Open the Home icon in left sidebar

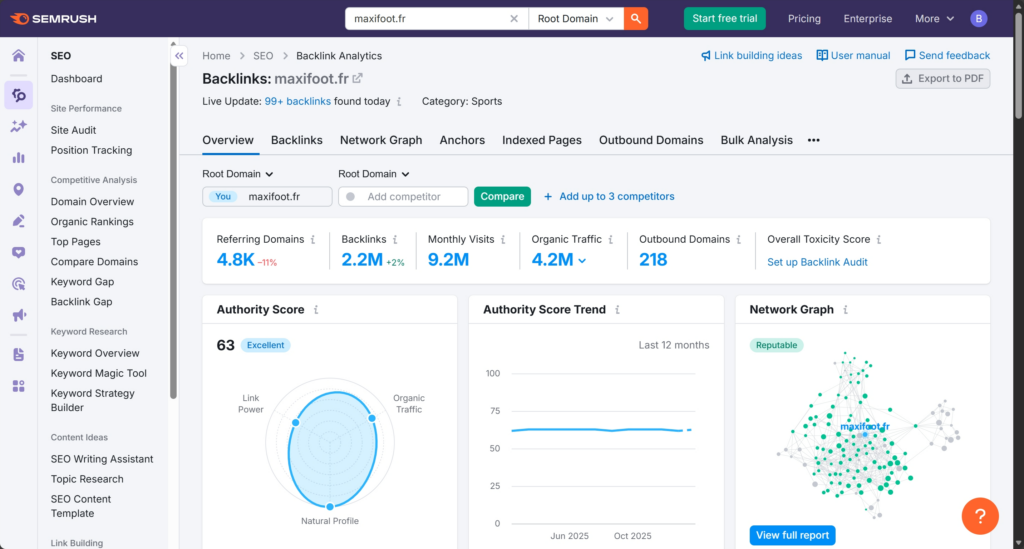click(18, 56)
